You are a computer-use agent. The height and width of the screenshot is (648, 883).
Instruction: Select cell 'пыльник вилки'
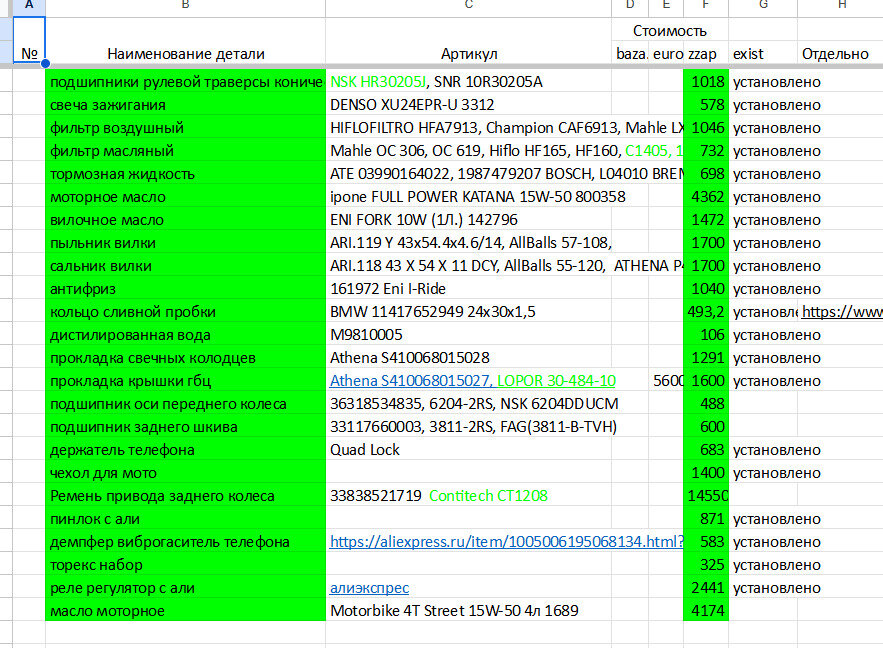[x=185, y=243]
